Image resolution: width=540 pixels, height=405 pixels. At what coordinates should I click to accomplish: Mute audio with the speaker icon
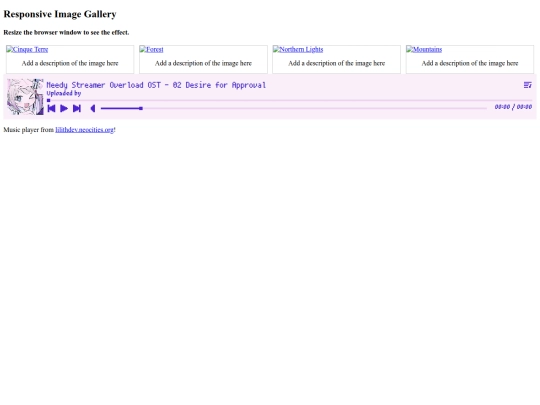pyautogui.click(x=92, y=108)
